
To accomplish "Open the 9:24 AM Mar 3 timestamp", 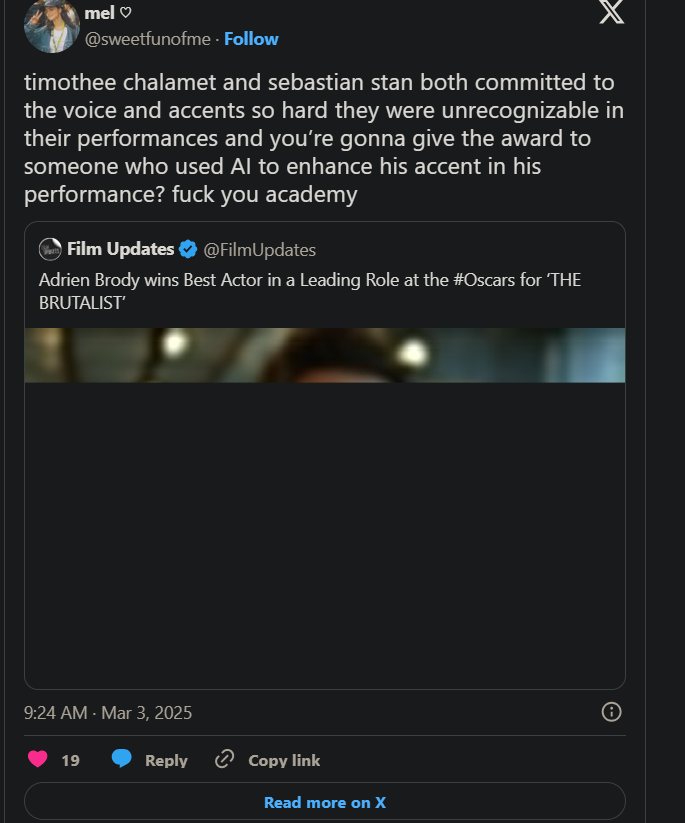I will (x=108, y=713).
